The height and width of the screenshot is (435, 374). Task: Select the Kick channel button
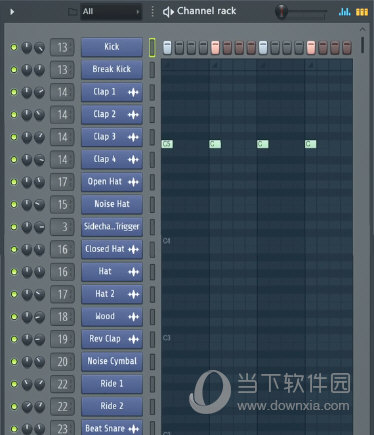point(112,47)
